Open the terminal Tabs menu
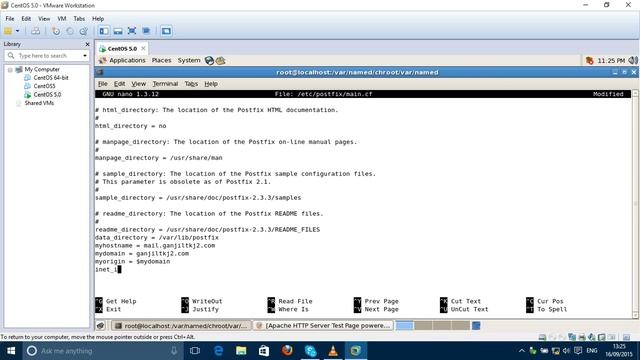The width and height of the screenshot is (640, 360). tap(191, 84)
